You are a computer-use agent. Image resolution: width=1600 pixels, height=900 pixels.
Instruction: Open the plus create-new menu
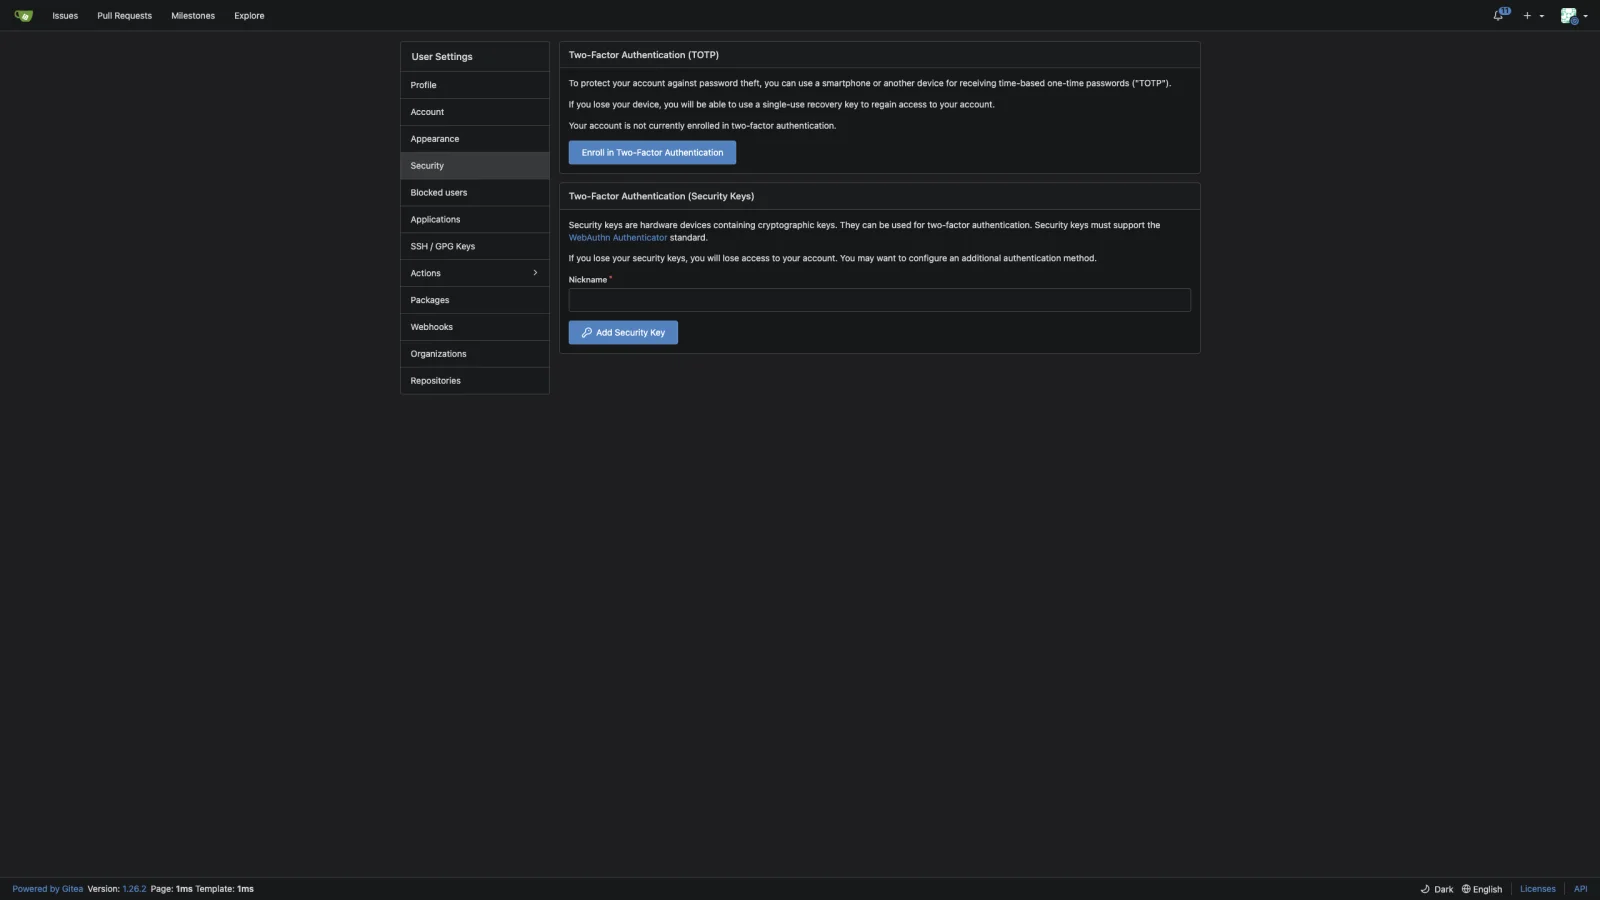[1533, 16]
